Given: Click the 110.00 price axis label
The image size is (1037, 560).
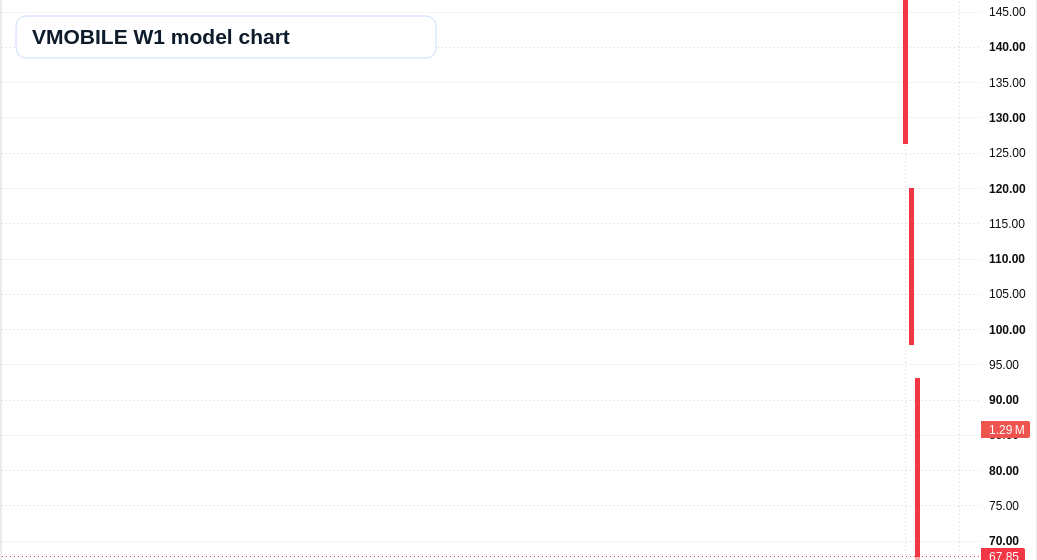Looking at the screenshot, I should [x=1007, y=259].
